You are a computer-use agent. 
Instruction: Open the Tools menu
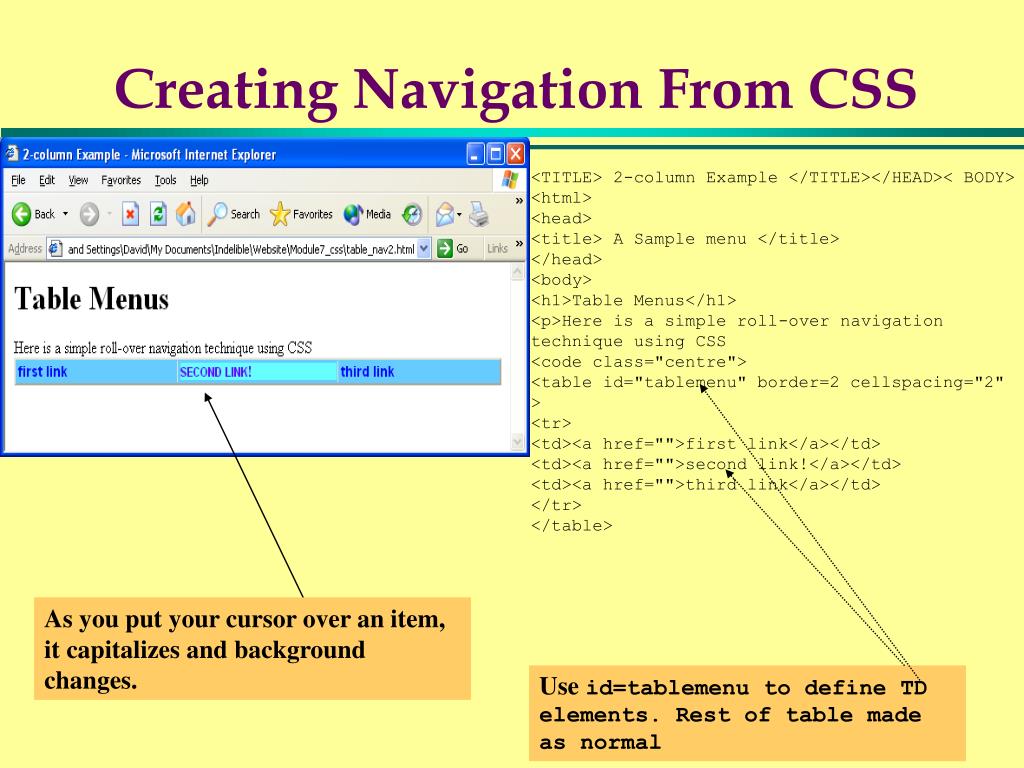[x=165, y=180]
